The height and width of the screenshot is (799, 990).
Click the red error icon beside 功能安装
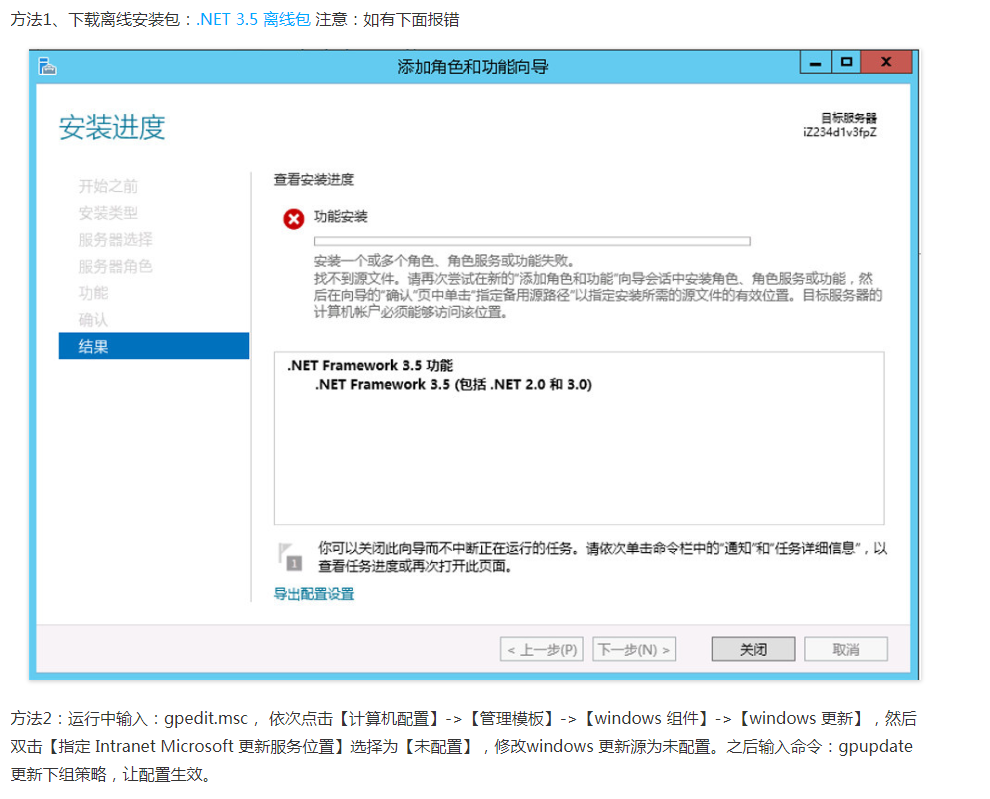pos(294,219)
